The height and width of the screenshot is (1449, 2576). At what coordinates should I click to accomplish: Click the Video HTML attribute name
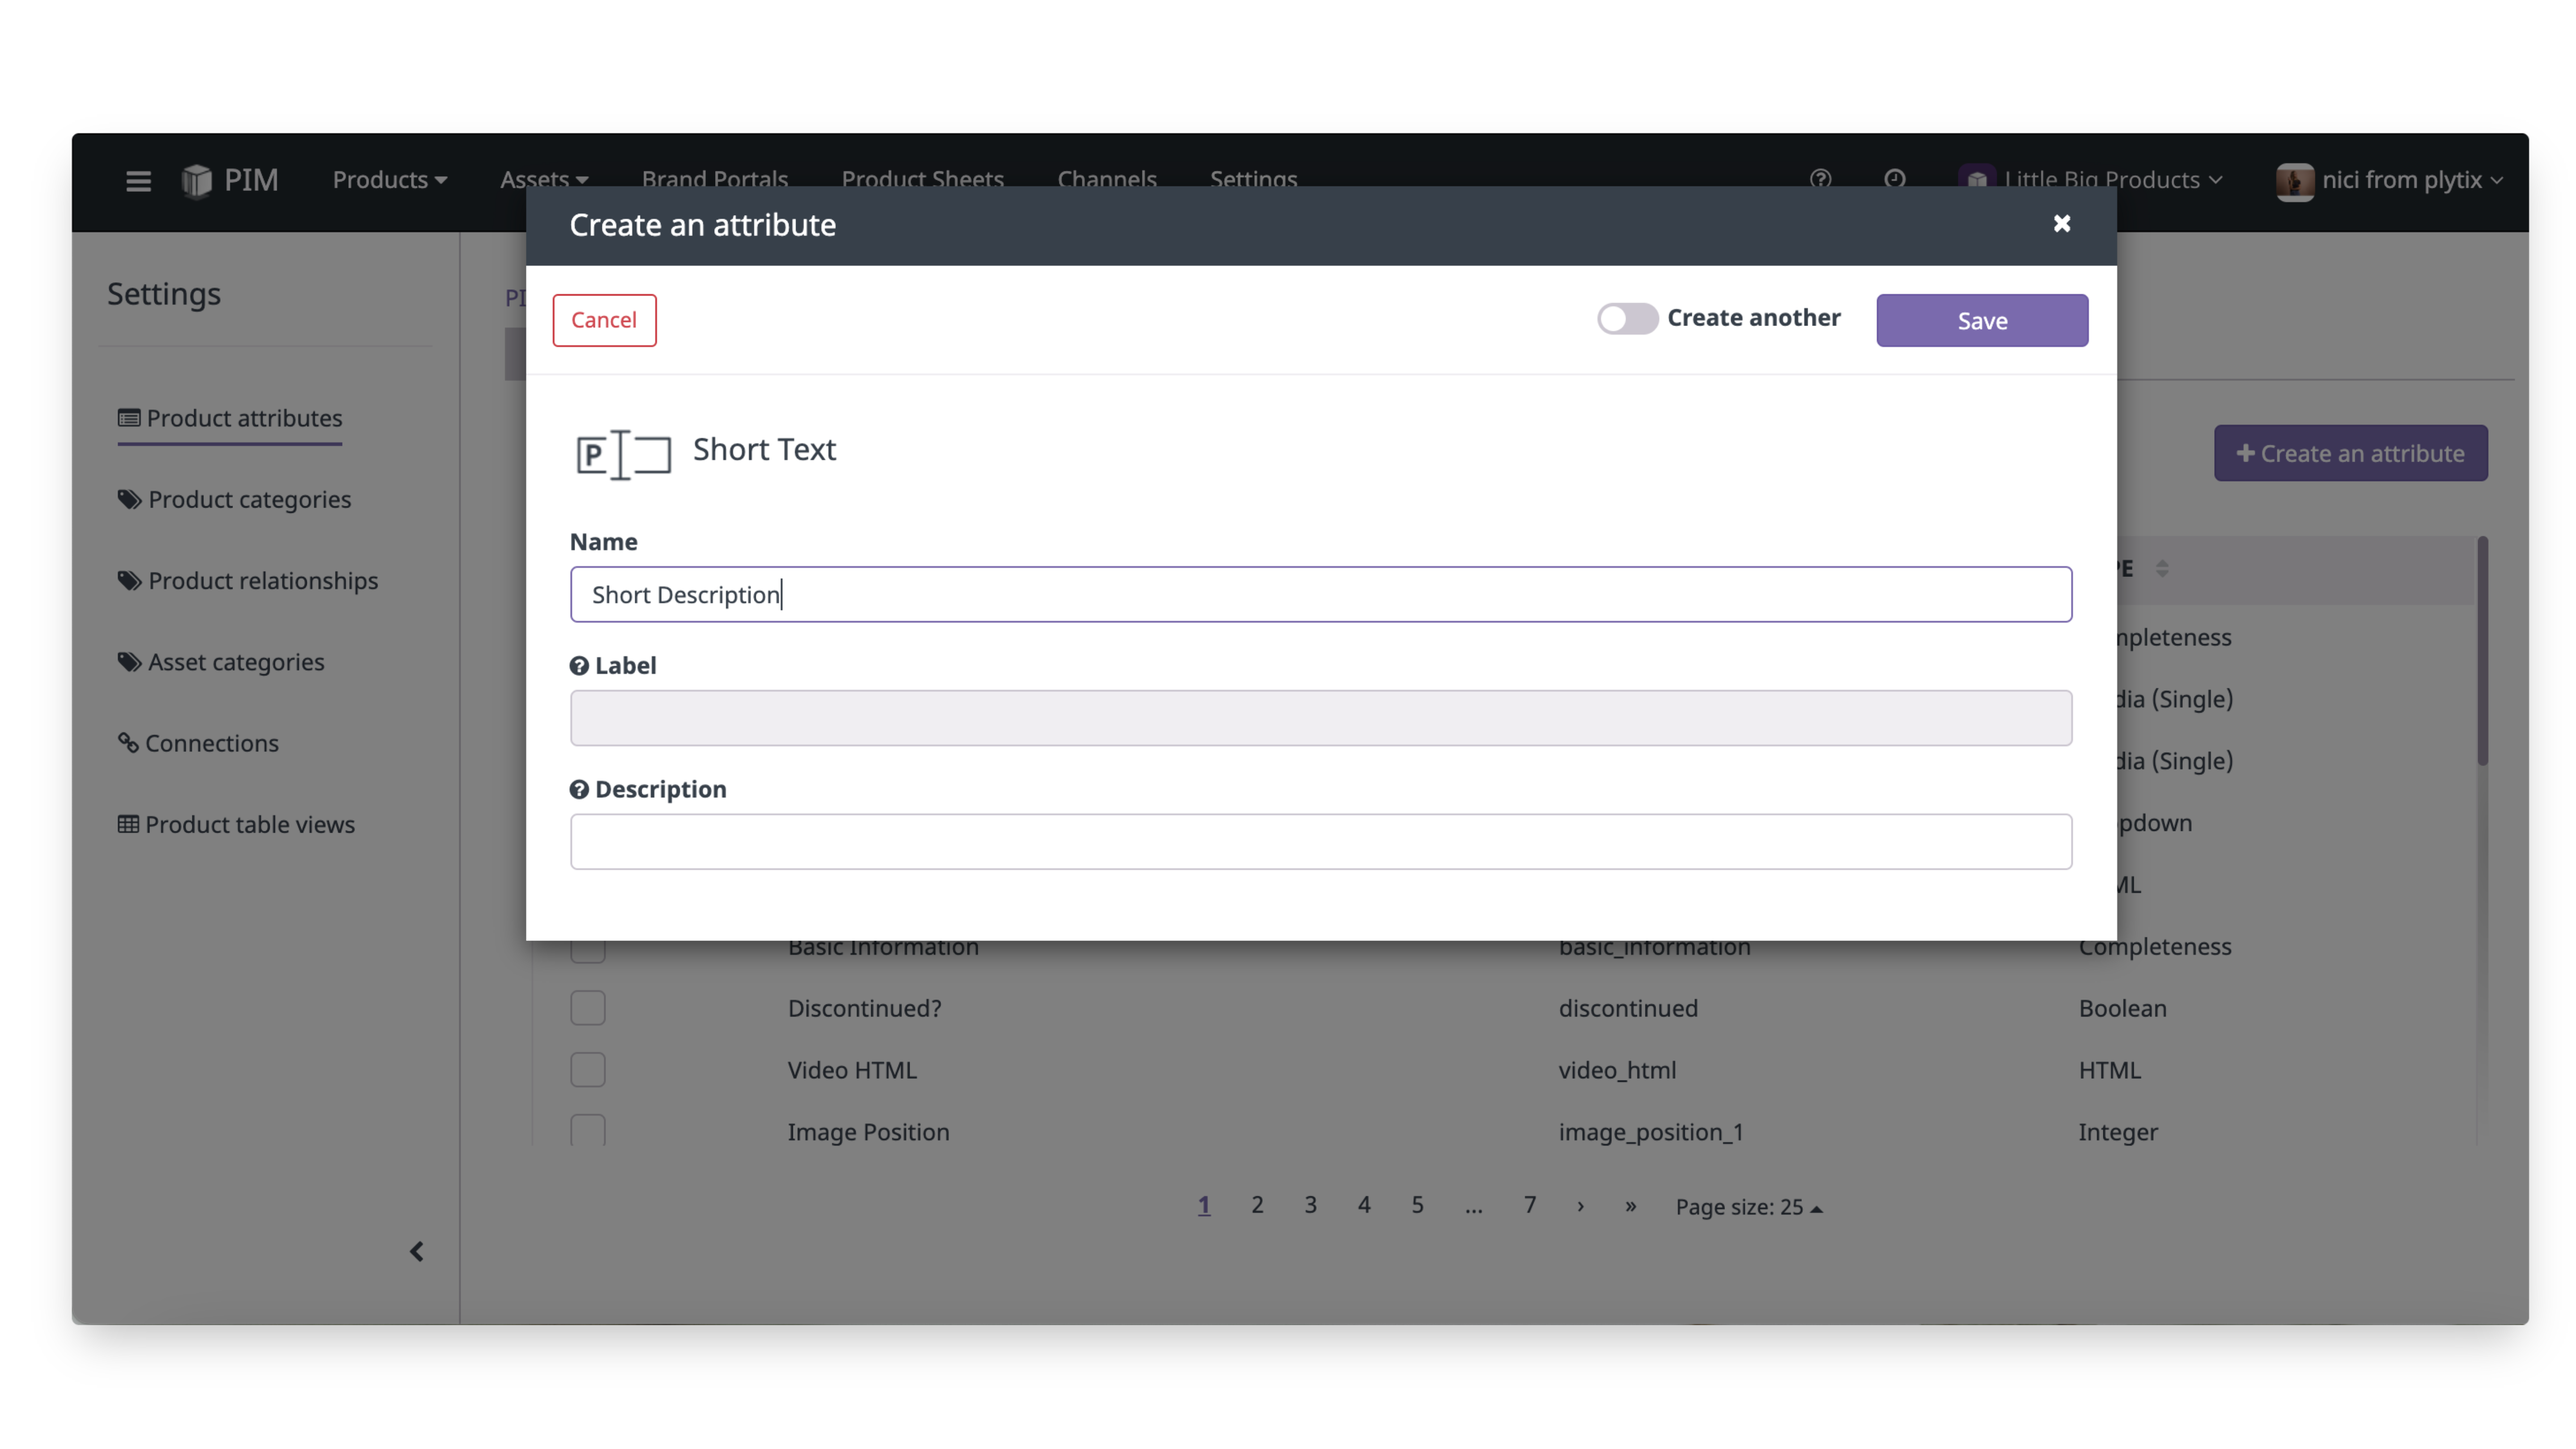point(852,1071)
